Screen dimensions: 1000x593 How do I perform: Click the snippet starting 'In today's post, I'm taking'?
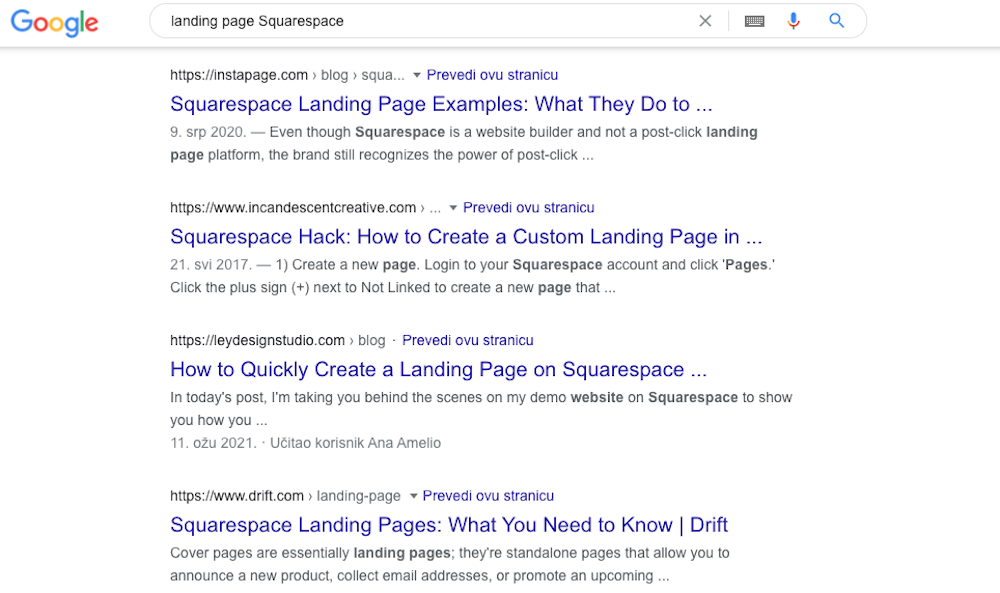click(481, 409)
